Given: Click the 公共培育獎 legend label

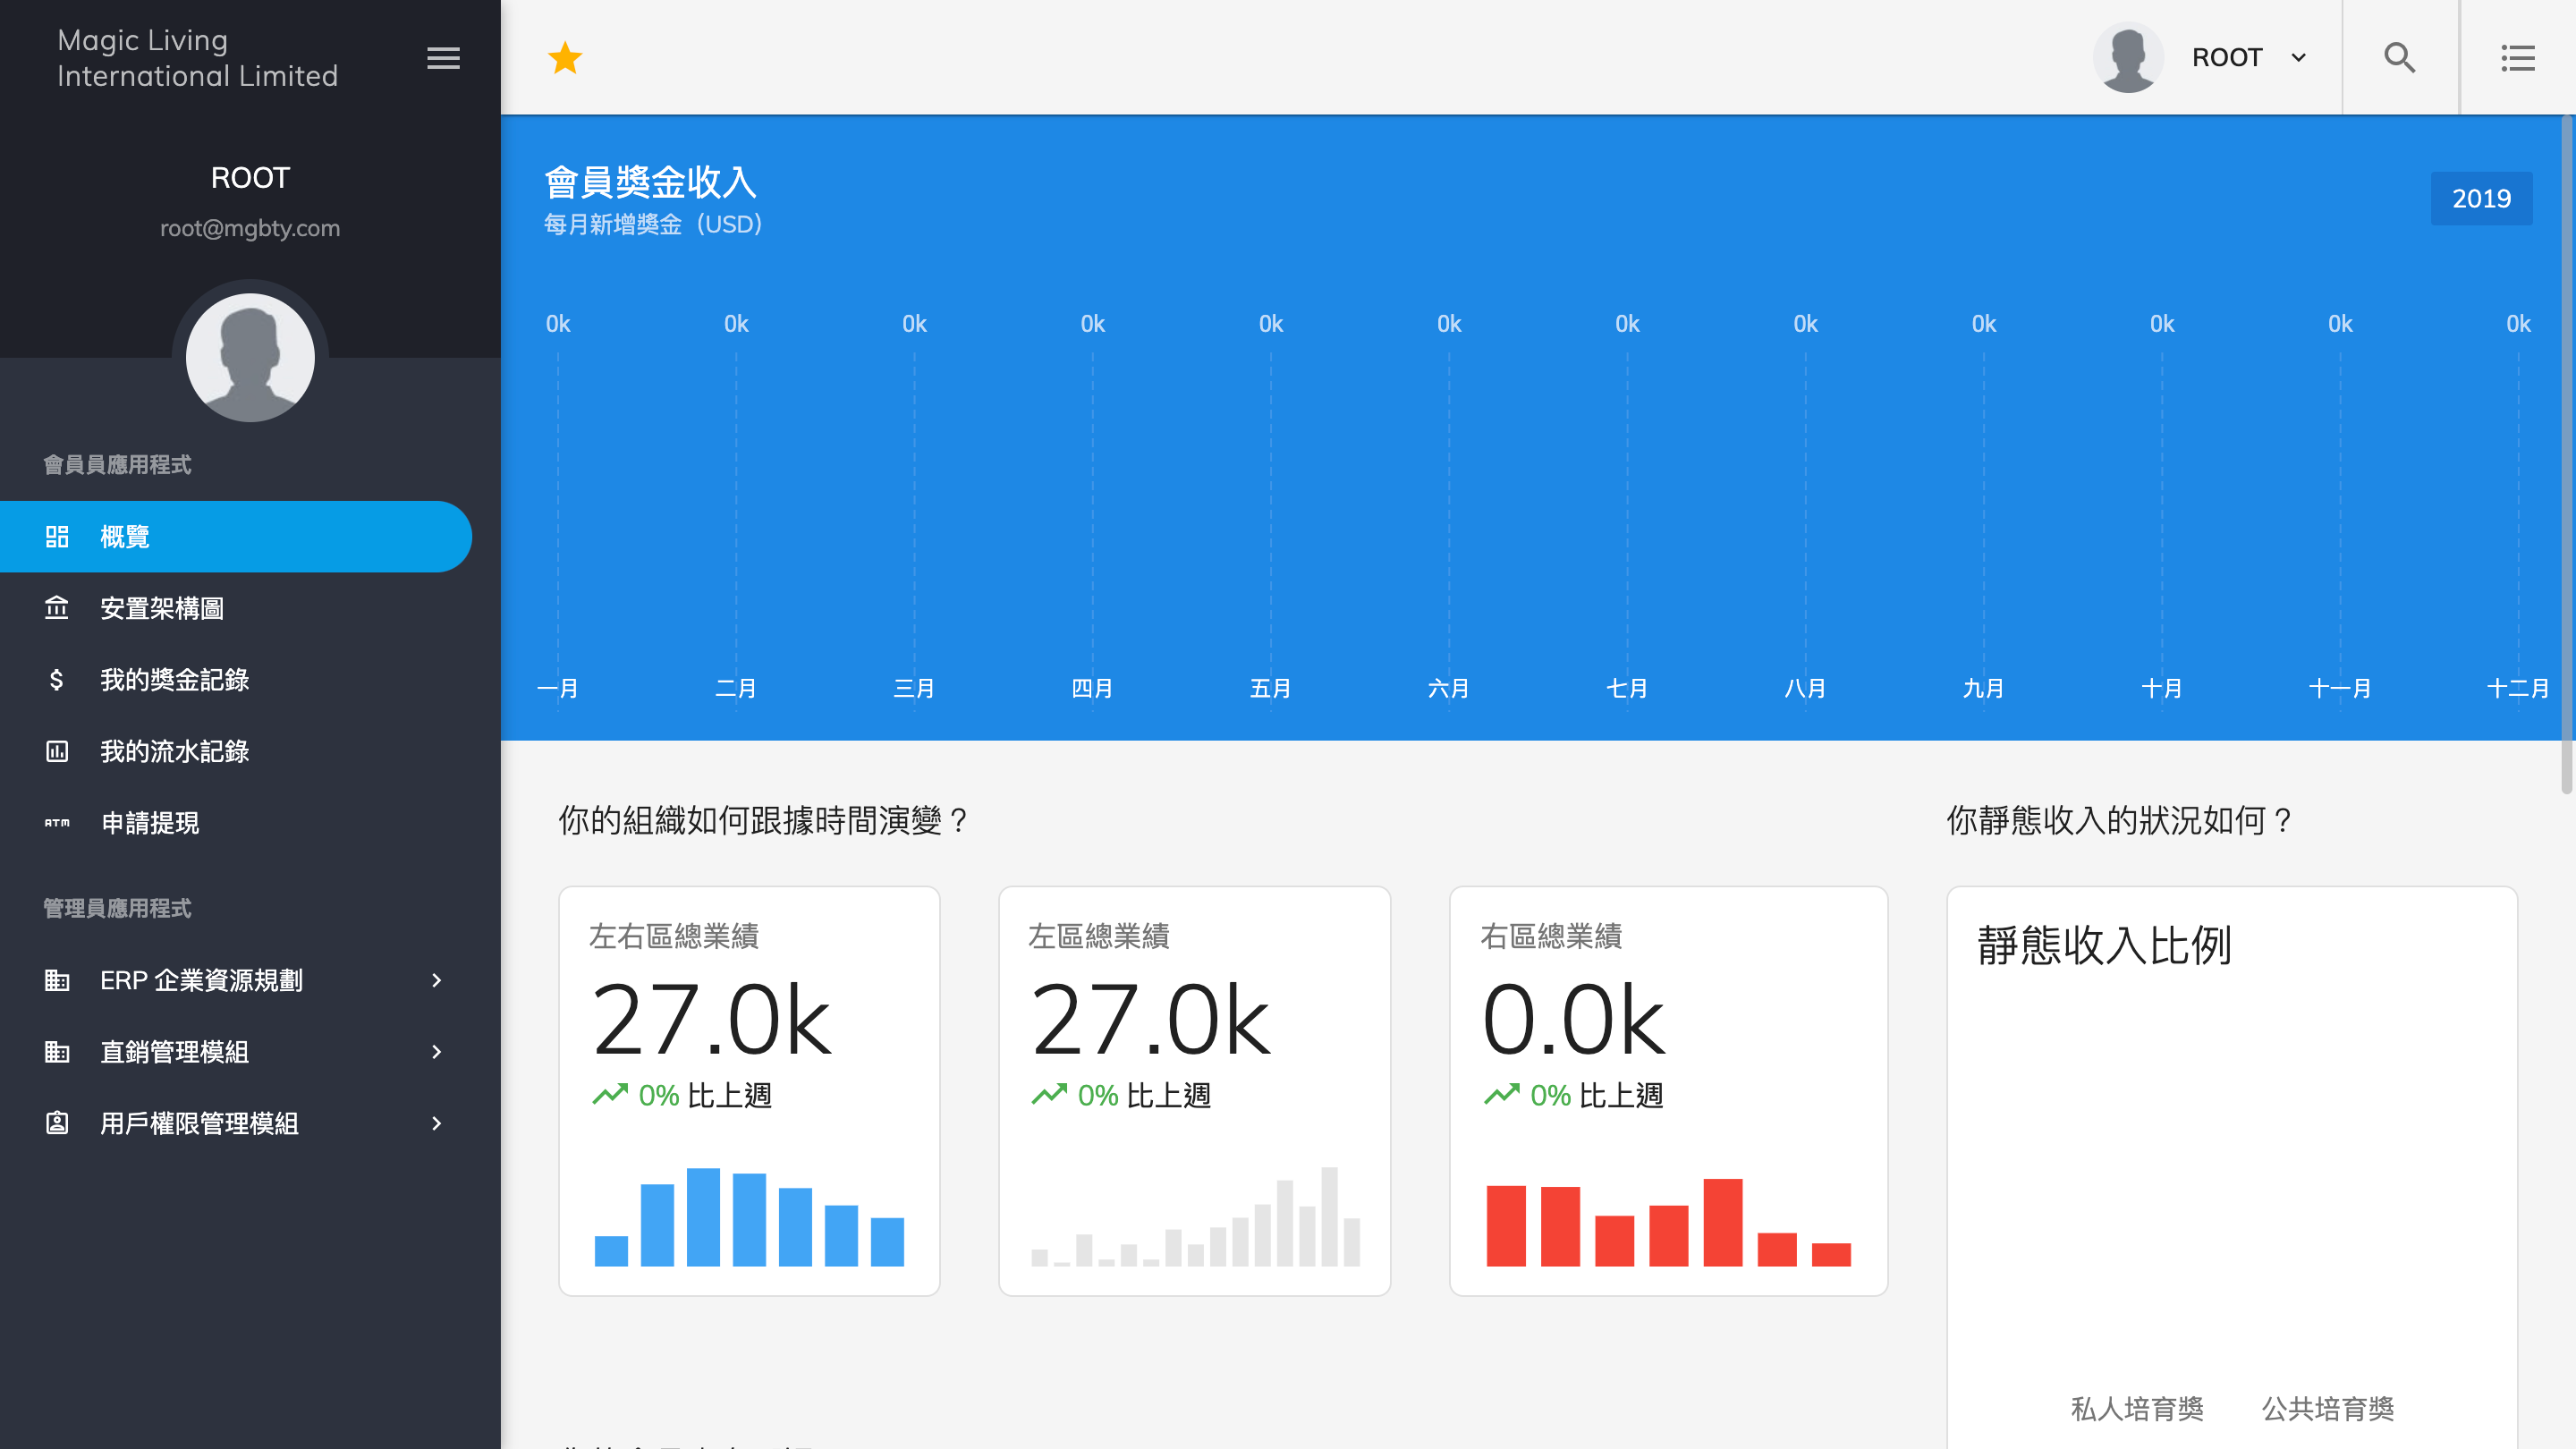Looking at the screenshot, I should coord(2328,1408).
